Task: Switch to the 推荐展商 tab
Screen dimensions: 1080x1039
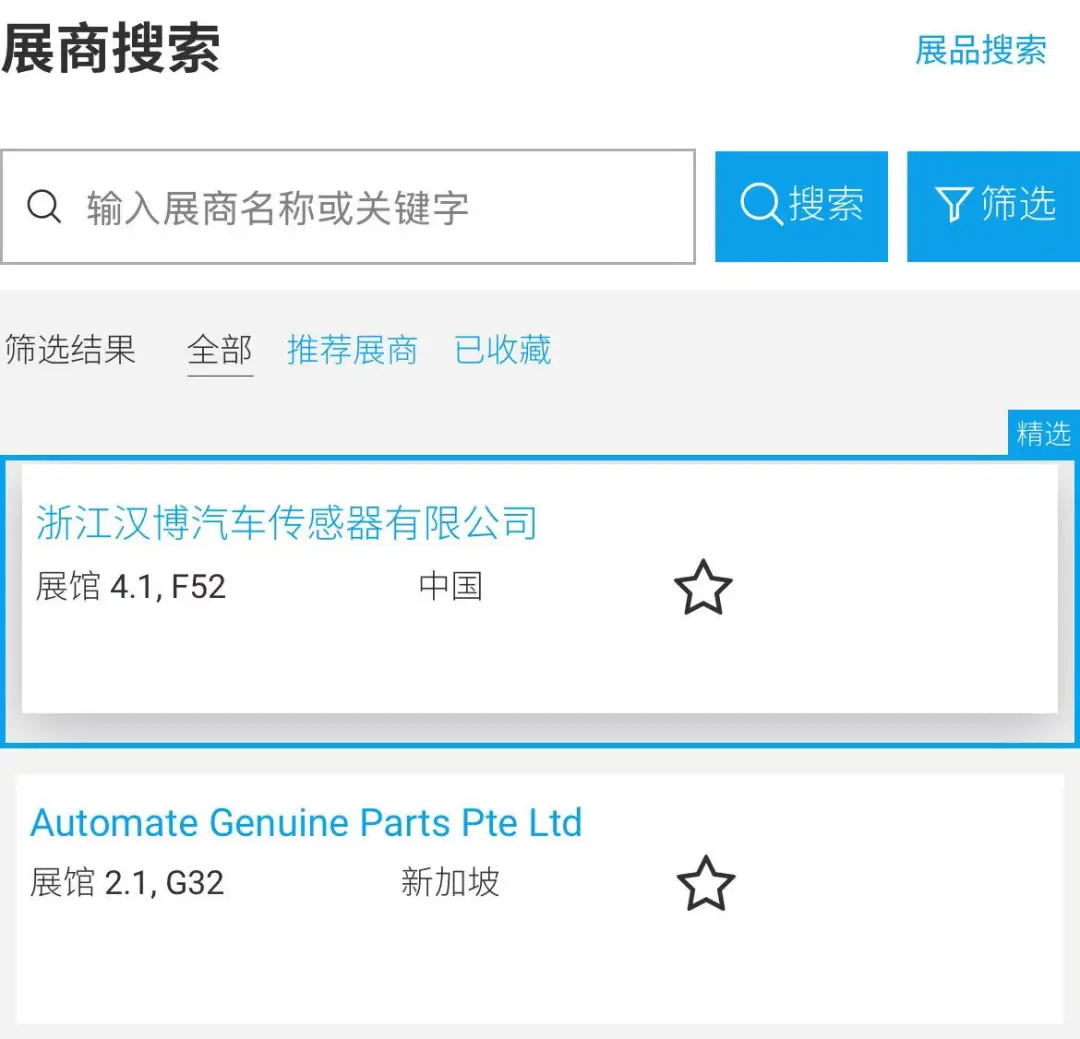Action: pos(352,350)
